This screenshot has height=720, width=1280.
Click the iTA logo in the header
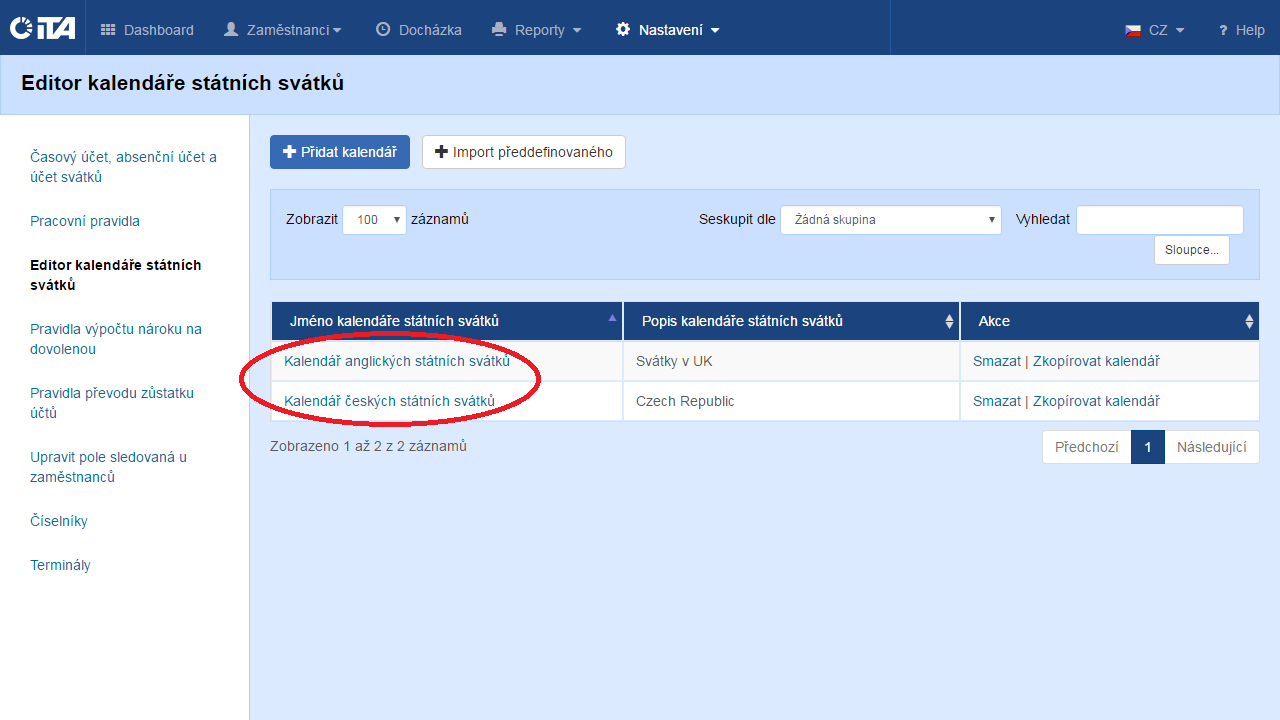pyautogui.click(x=42, y=29)
